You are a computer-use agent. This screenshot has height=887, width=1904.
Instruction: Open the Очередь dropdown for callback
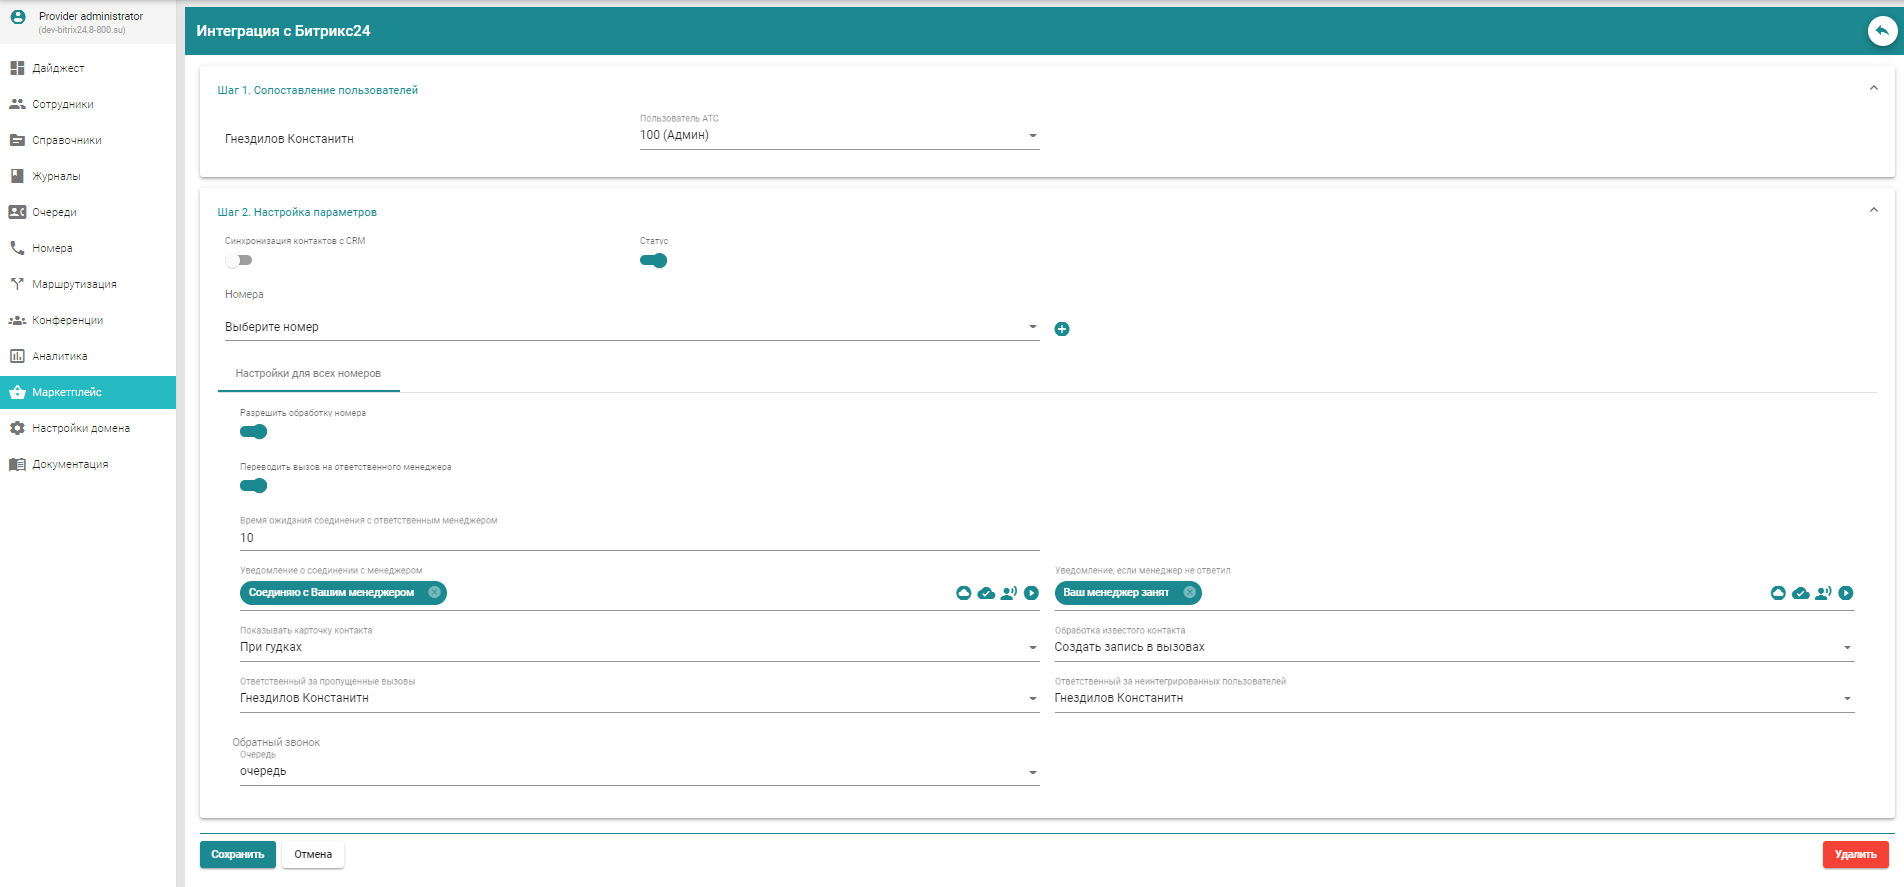point(640,772)
